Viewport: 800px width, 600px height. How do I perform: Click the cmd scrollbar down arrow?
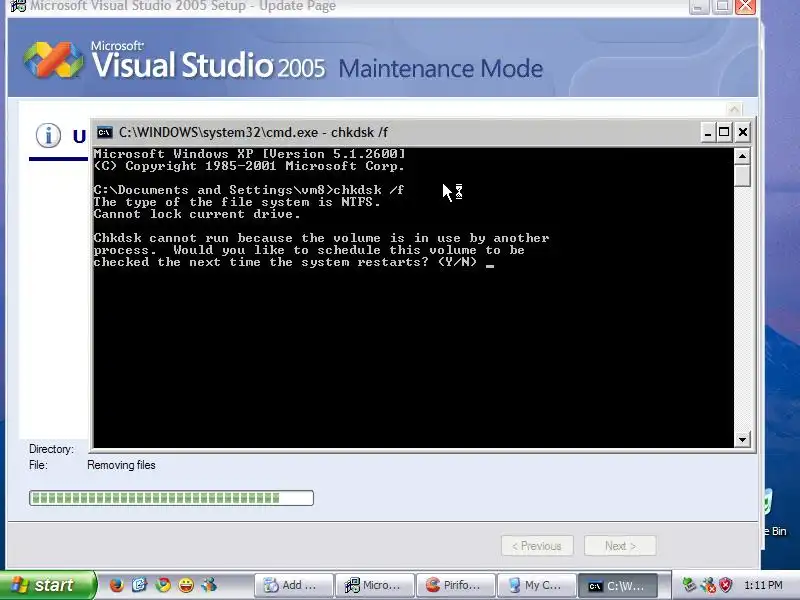pyautogui.click(x=742, y=439)
